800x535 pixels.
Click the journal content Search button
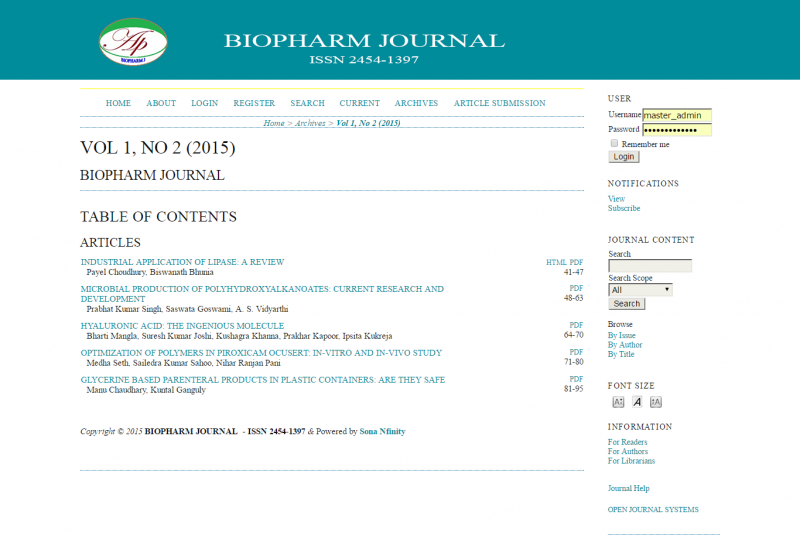pos(627,303)
